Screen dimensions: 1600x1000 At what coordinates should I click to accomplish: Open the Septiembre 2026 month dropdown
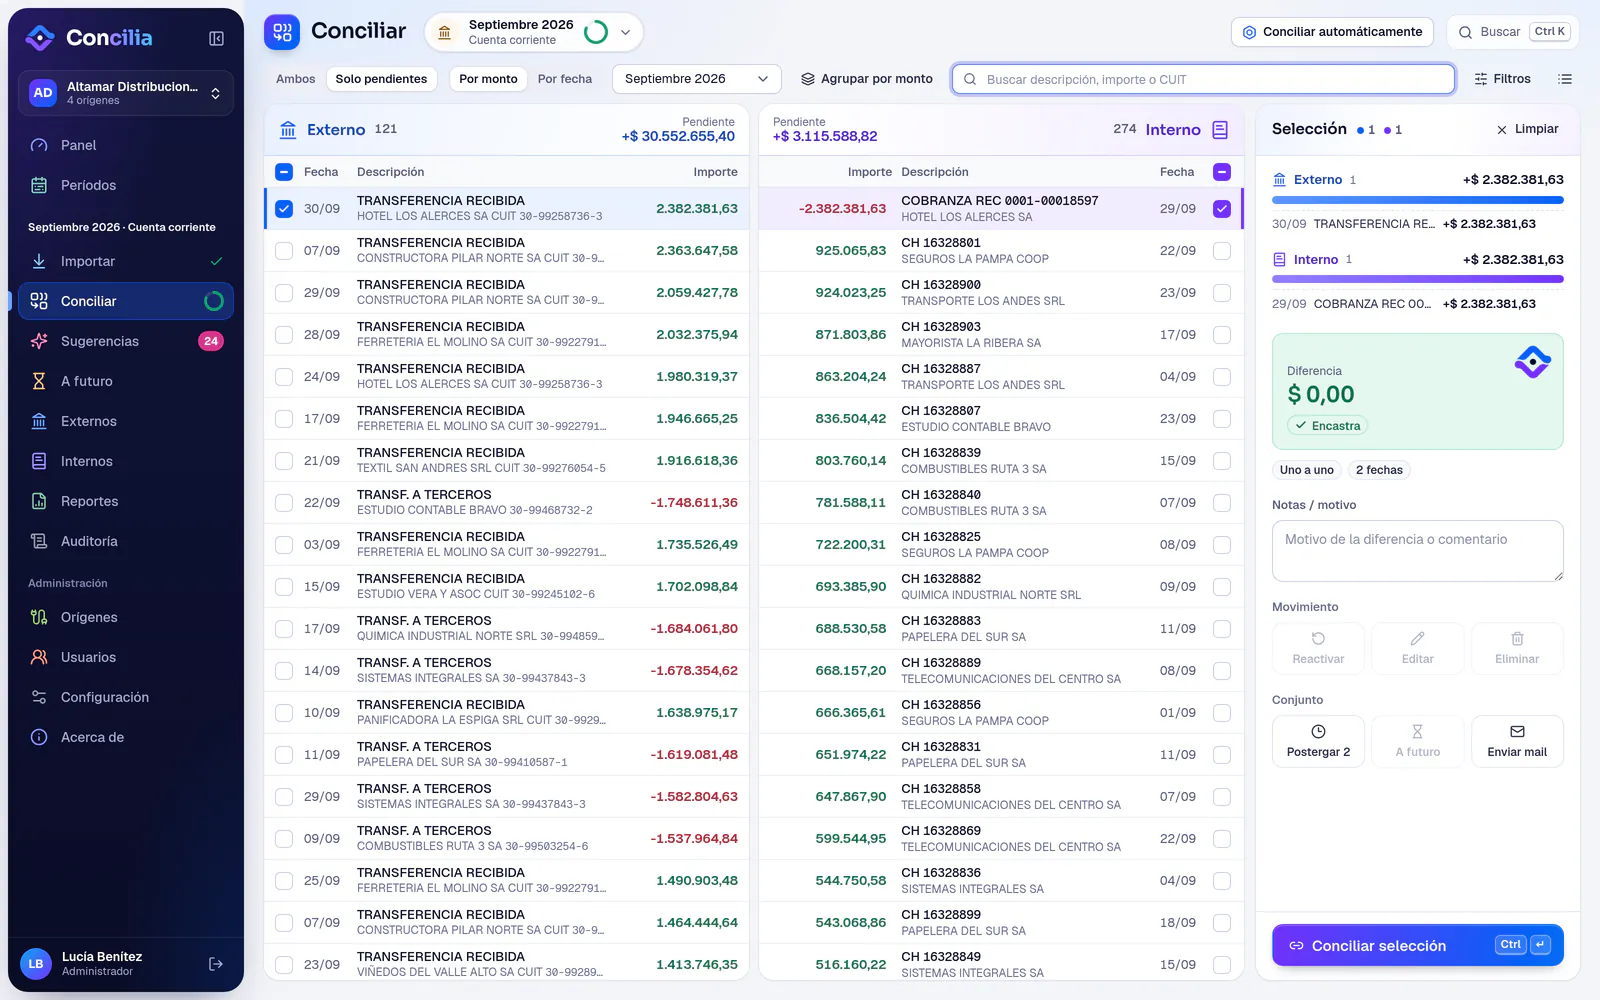696,79
